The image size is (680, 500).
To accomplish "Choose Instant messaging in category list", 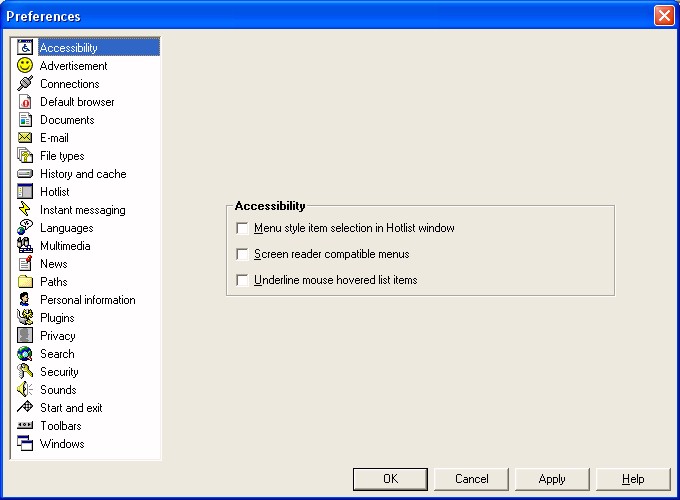I will pos(83,210).
